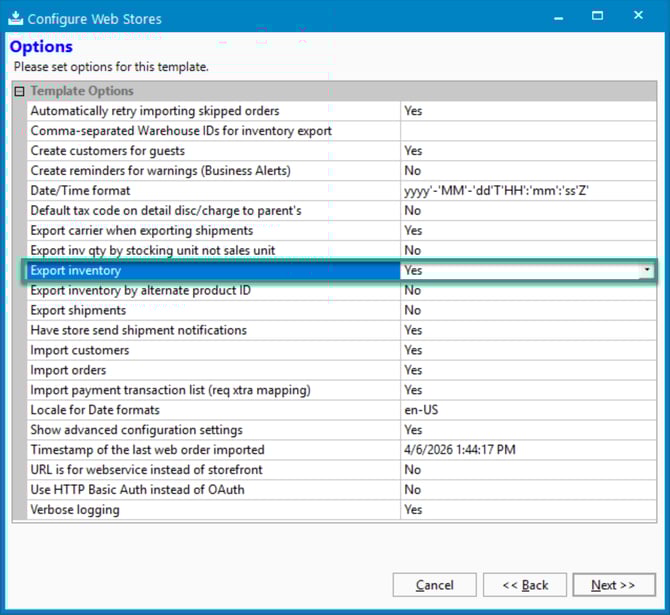Click the << Back button
Viewport: 670px width, 615px height.
pos(523,585)
